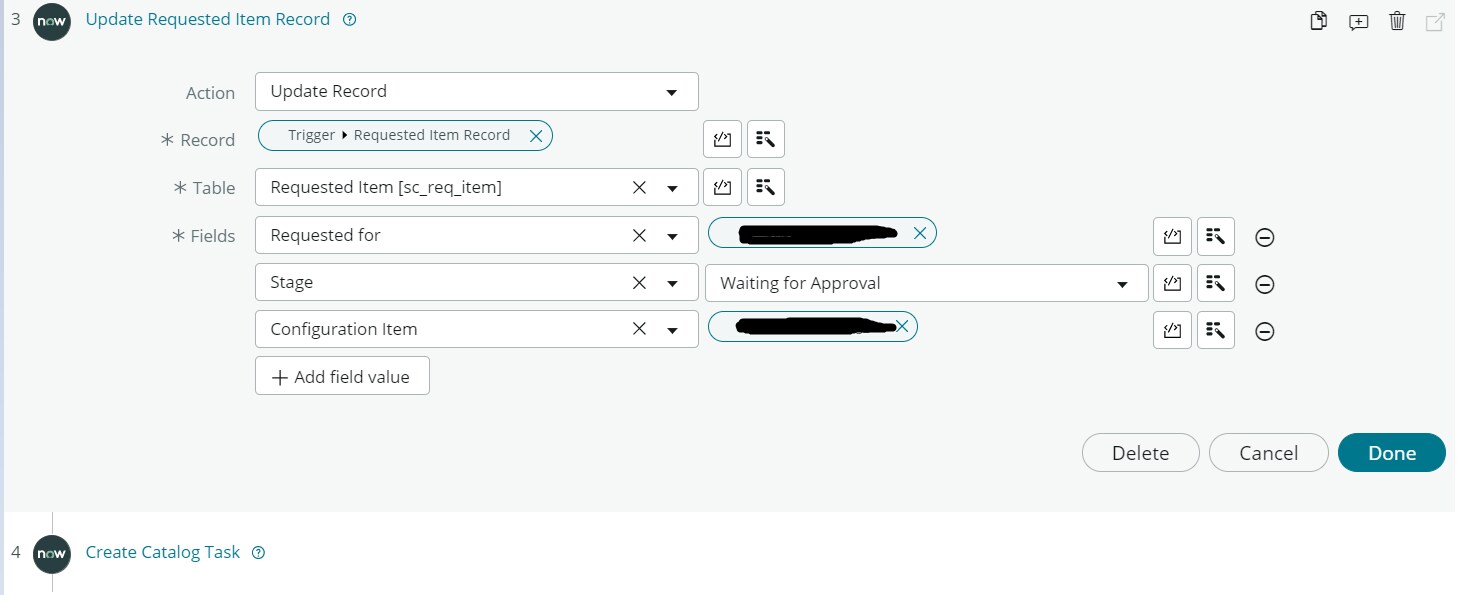Open help for Update Requested Item Record
The image size is (1478, 595).
(348, 19)
